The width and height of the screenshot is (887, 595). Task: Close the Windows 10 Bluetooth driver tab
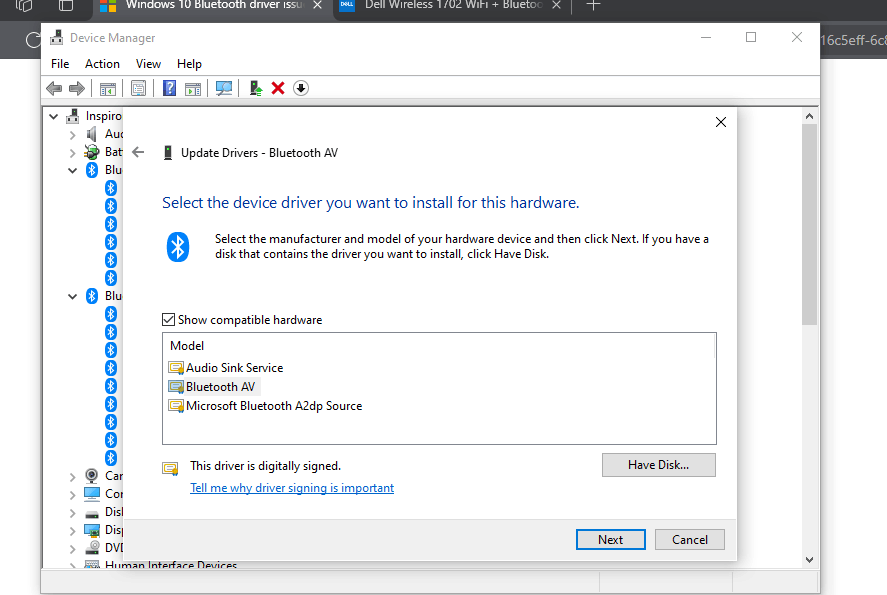[317, 5]
